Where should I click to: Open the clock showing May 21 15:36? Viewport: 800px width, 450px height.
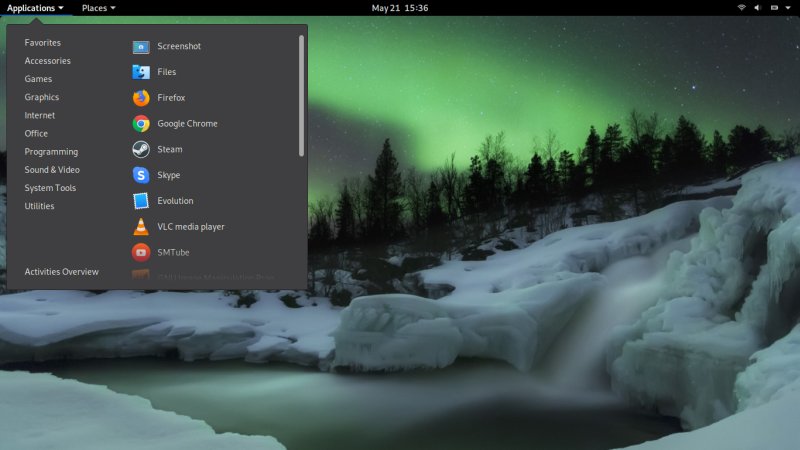point(400,8)
